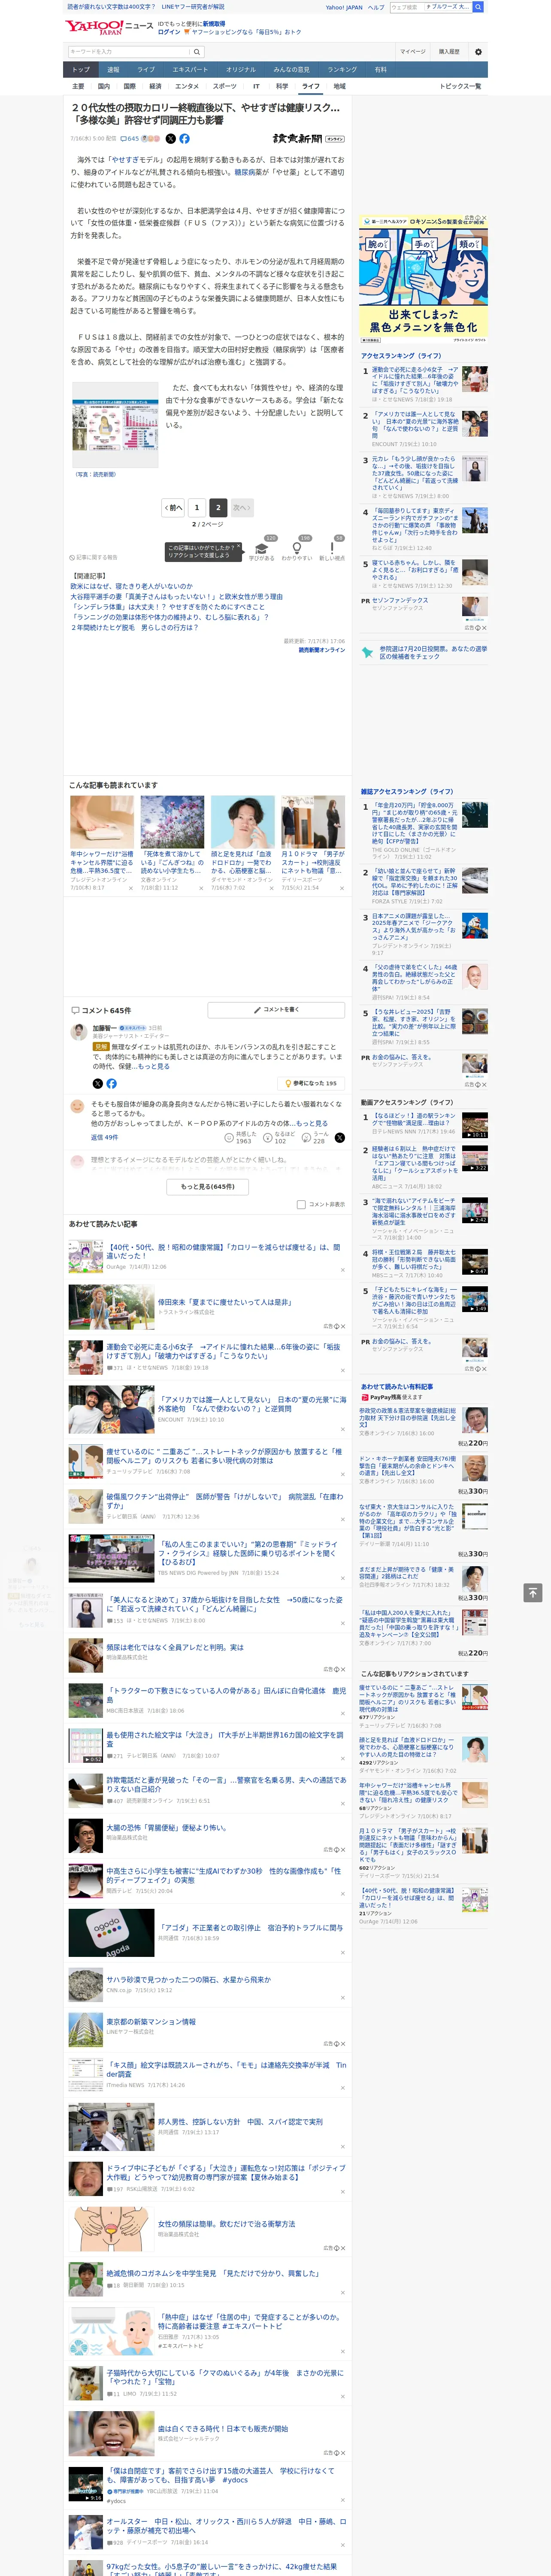Share article via the X icon under headline
This screenshot has width=551, height=2576.
pos(170,139)
